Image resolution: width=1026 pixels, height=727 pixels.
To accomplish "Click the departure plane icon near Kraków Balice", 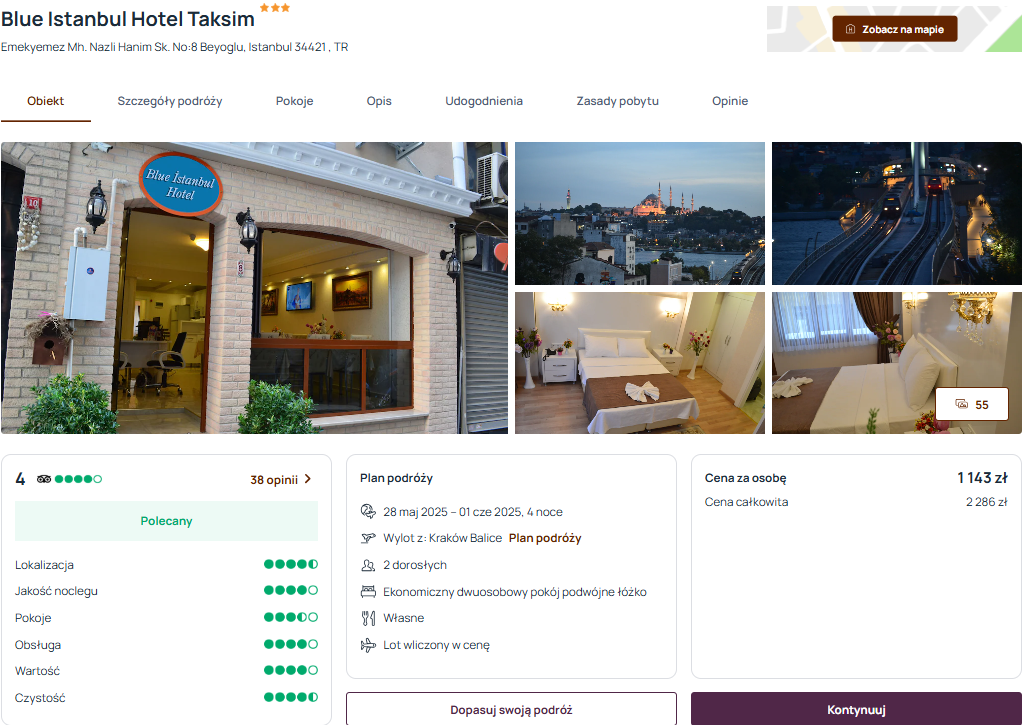I will pos(368,538).
